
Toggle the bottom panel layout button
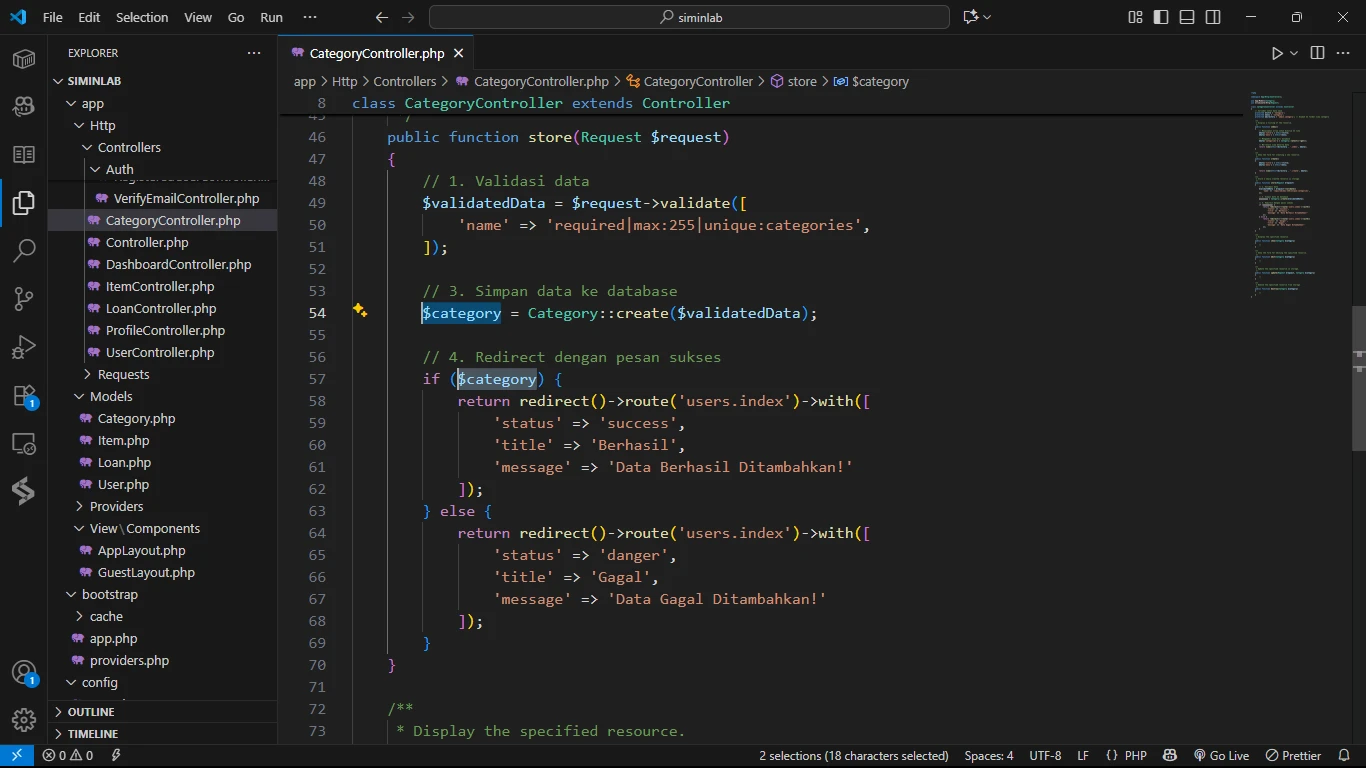(1187, 17)
